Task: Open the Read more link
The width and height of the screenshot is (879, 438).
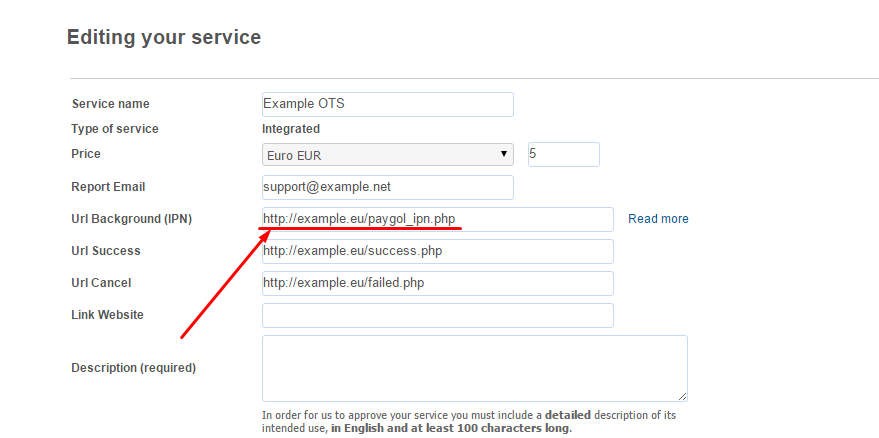Action: (658, 219)
